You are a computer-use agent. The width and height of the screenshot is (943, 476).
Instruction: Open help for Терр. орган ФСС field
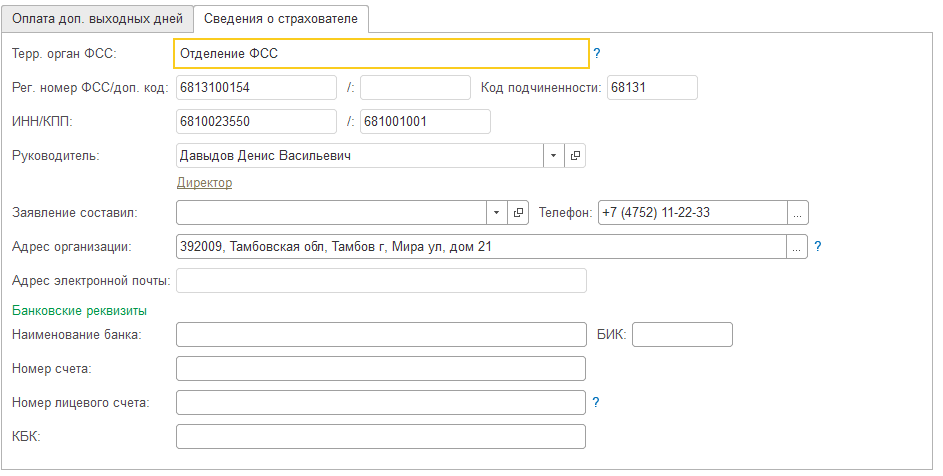click(597, 54)
